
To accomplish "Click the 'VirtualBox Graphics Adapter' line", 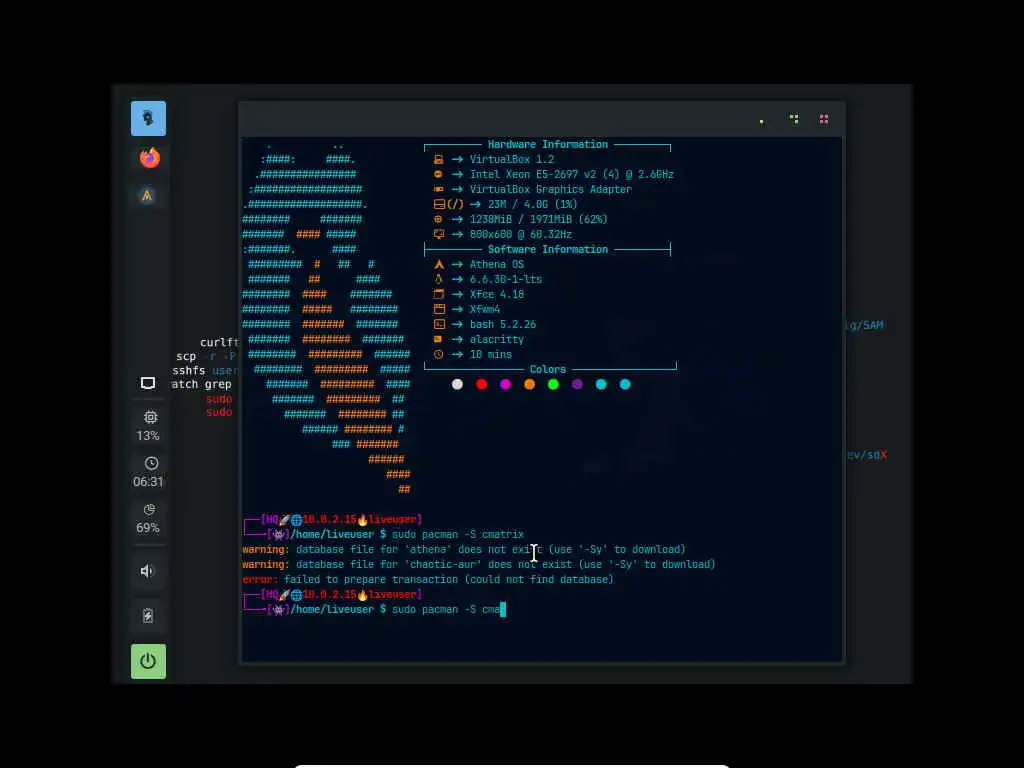I will pos(551,189).
